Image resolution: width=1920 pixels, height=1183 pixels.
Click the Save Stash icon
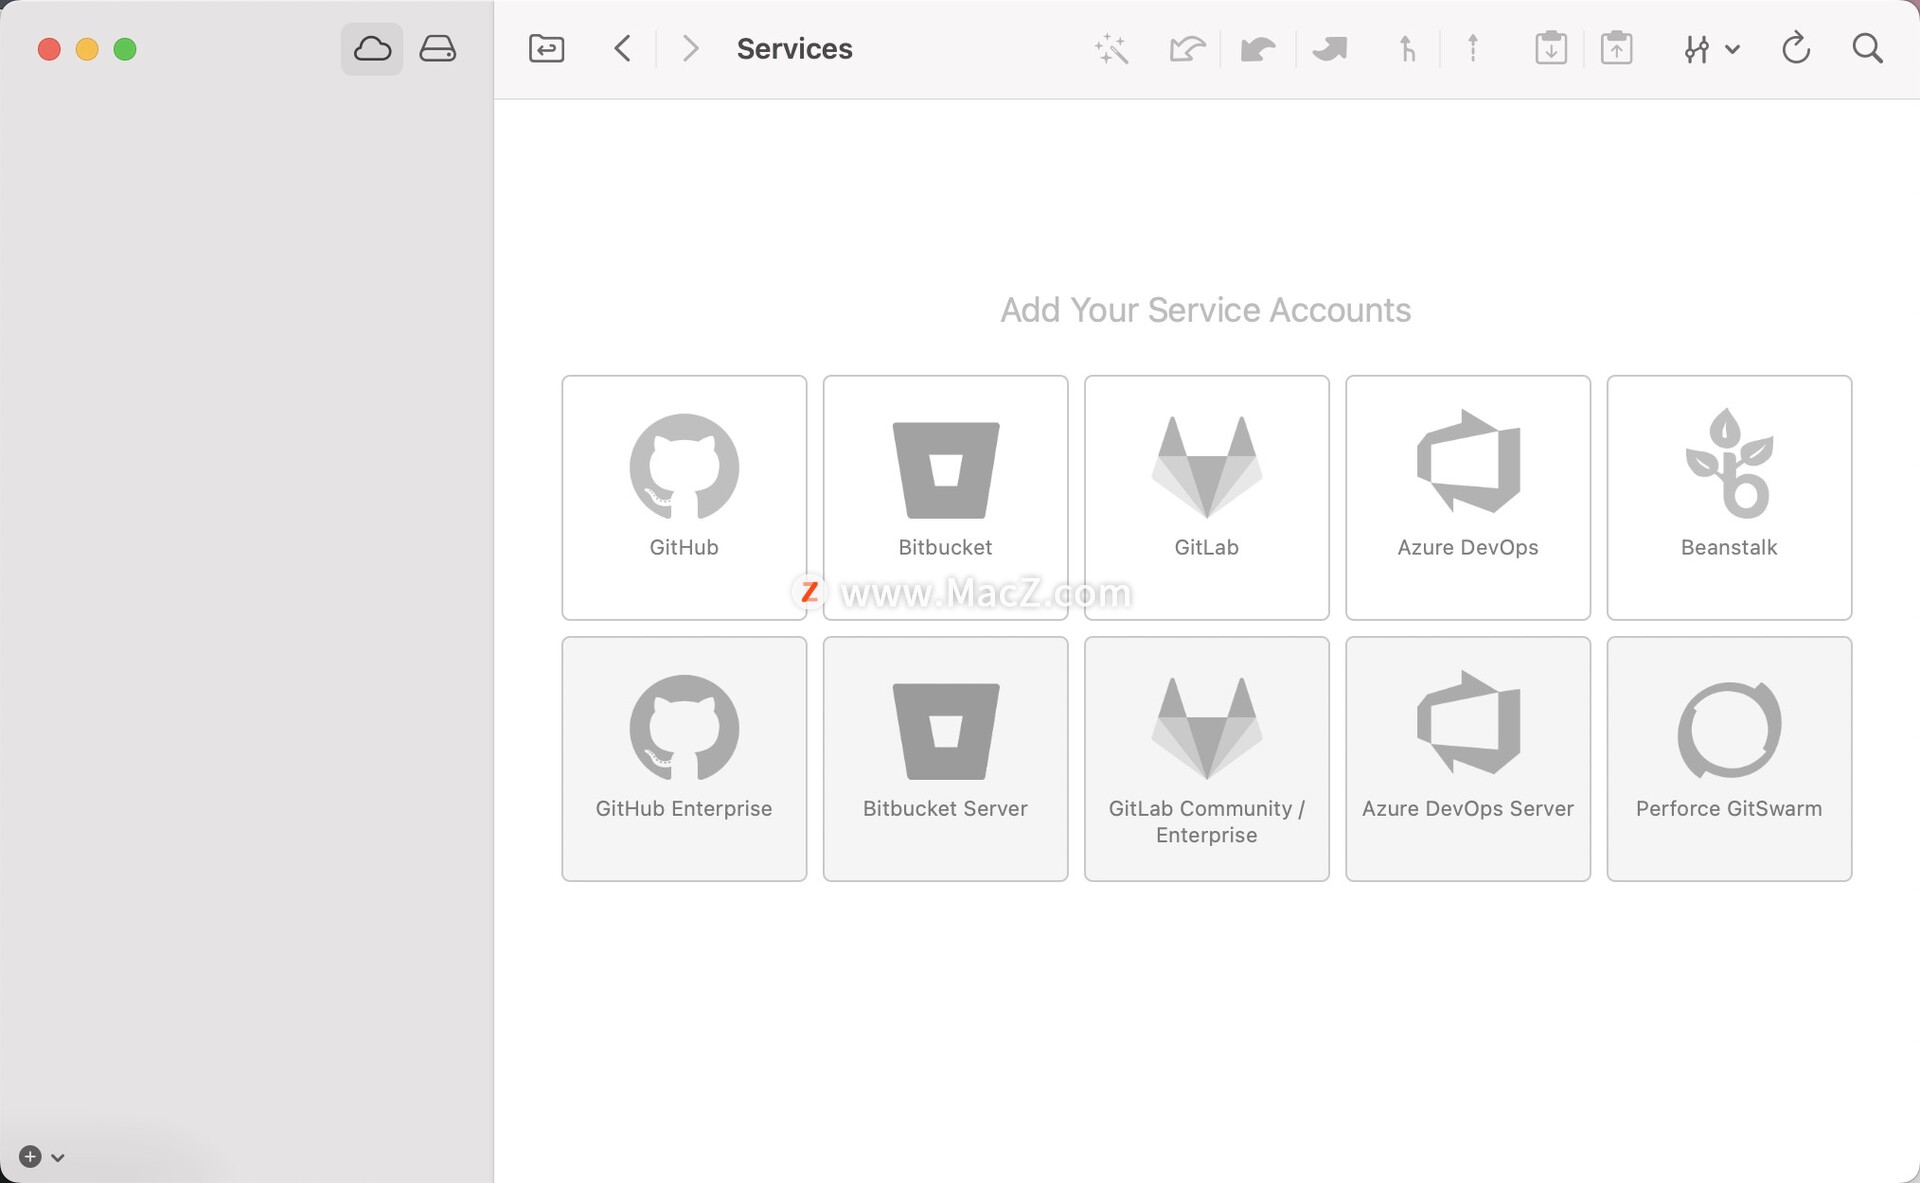[x=1551, y=48]
